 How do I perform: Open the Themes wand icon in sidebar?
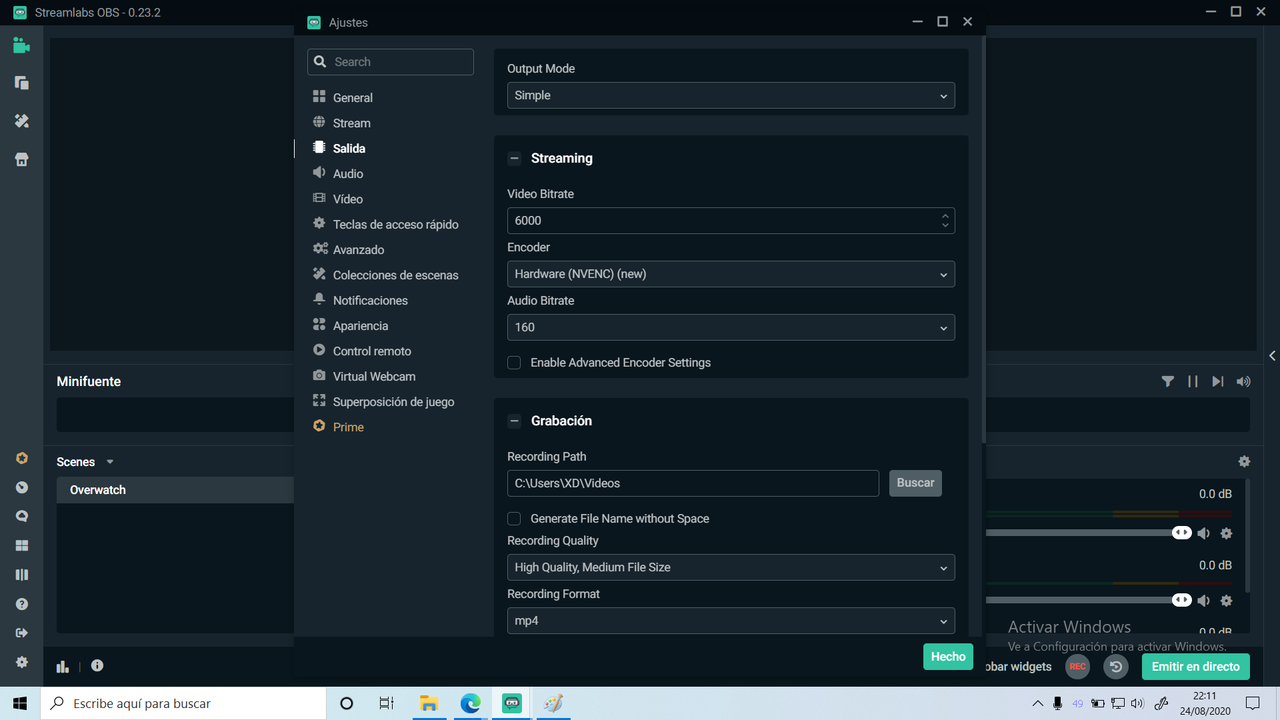click(x=21, y=121)
